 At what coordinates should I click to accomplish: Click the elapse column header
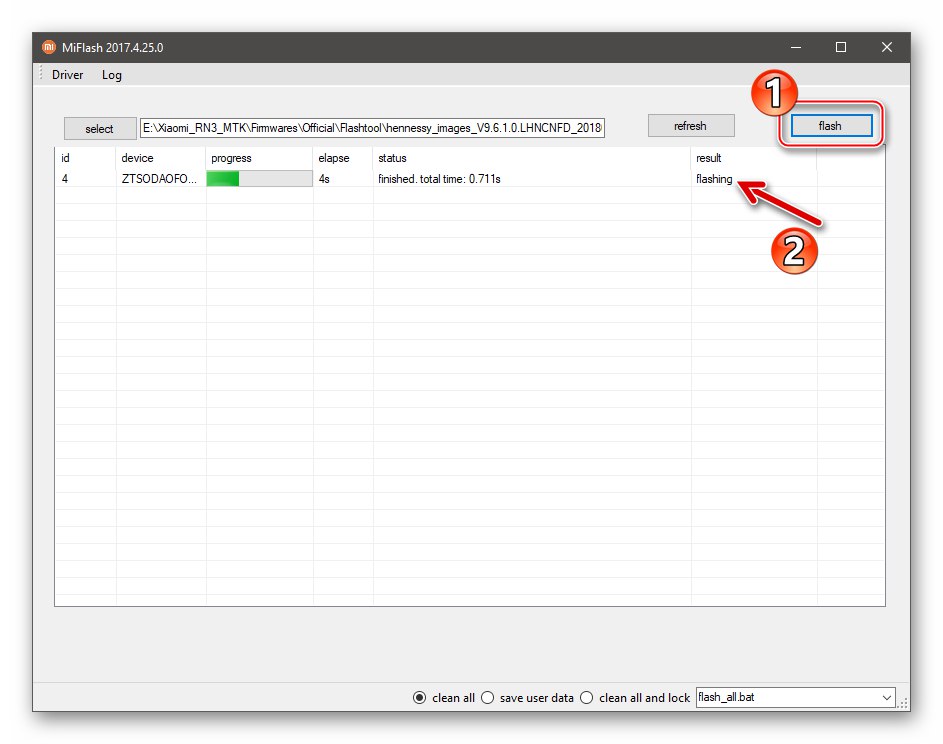click(x=343, y=158)
